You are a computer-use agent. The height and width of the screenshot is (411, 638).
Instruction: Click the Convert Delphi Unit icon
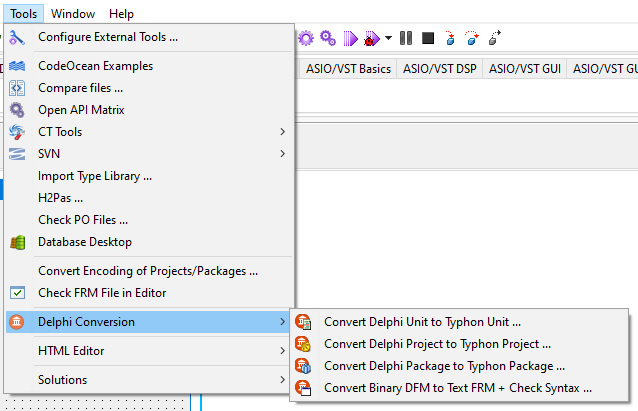(303, 322)
